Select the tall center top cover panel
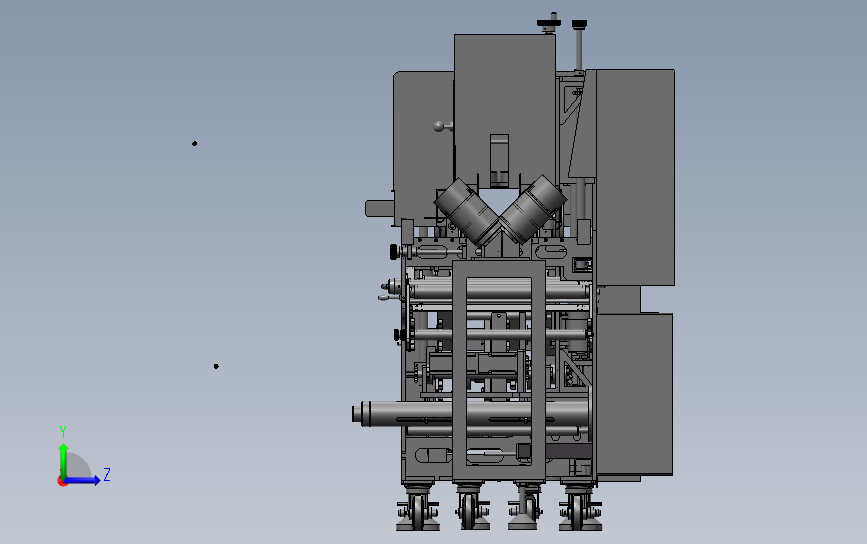Image resolution: width=867 pixels, height=544 pixels. (x=505, y=111)
